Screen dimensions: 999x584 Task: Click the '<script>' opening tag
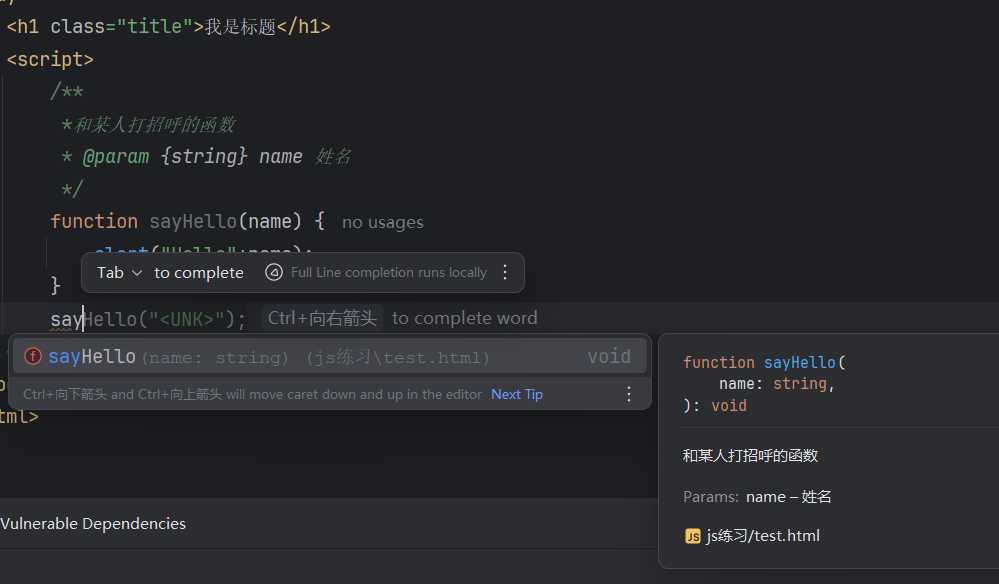click(x=50, y=59)
